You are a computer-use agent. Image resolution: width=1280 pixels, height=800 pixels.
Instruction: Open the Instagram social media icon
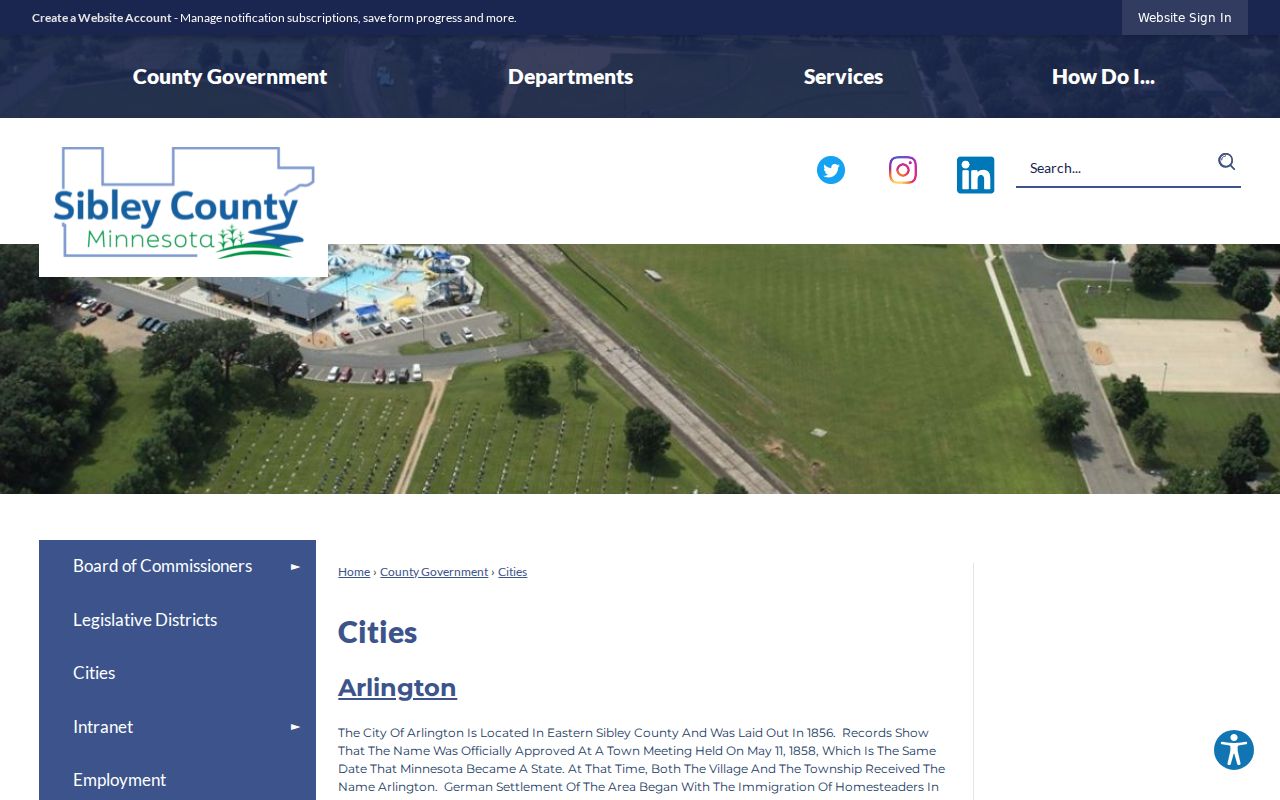(x=903, y=170)
